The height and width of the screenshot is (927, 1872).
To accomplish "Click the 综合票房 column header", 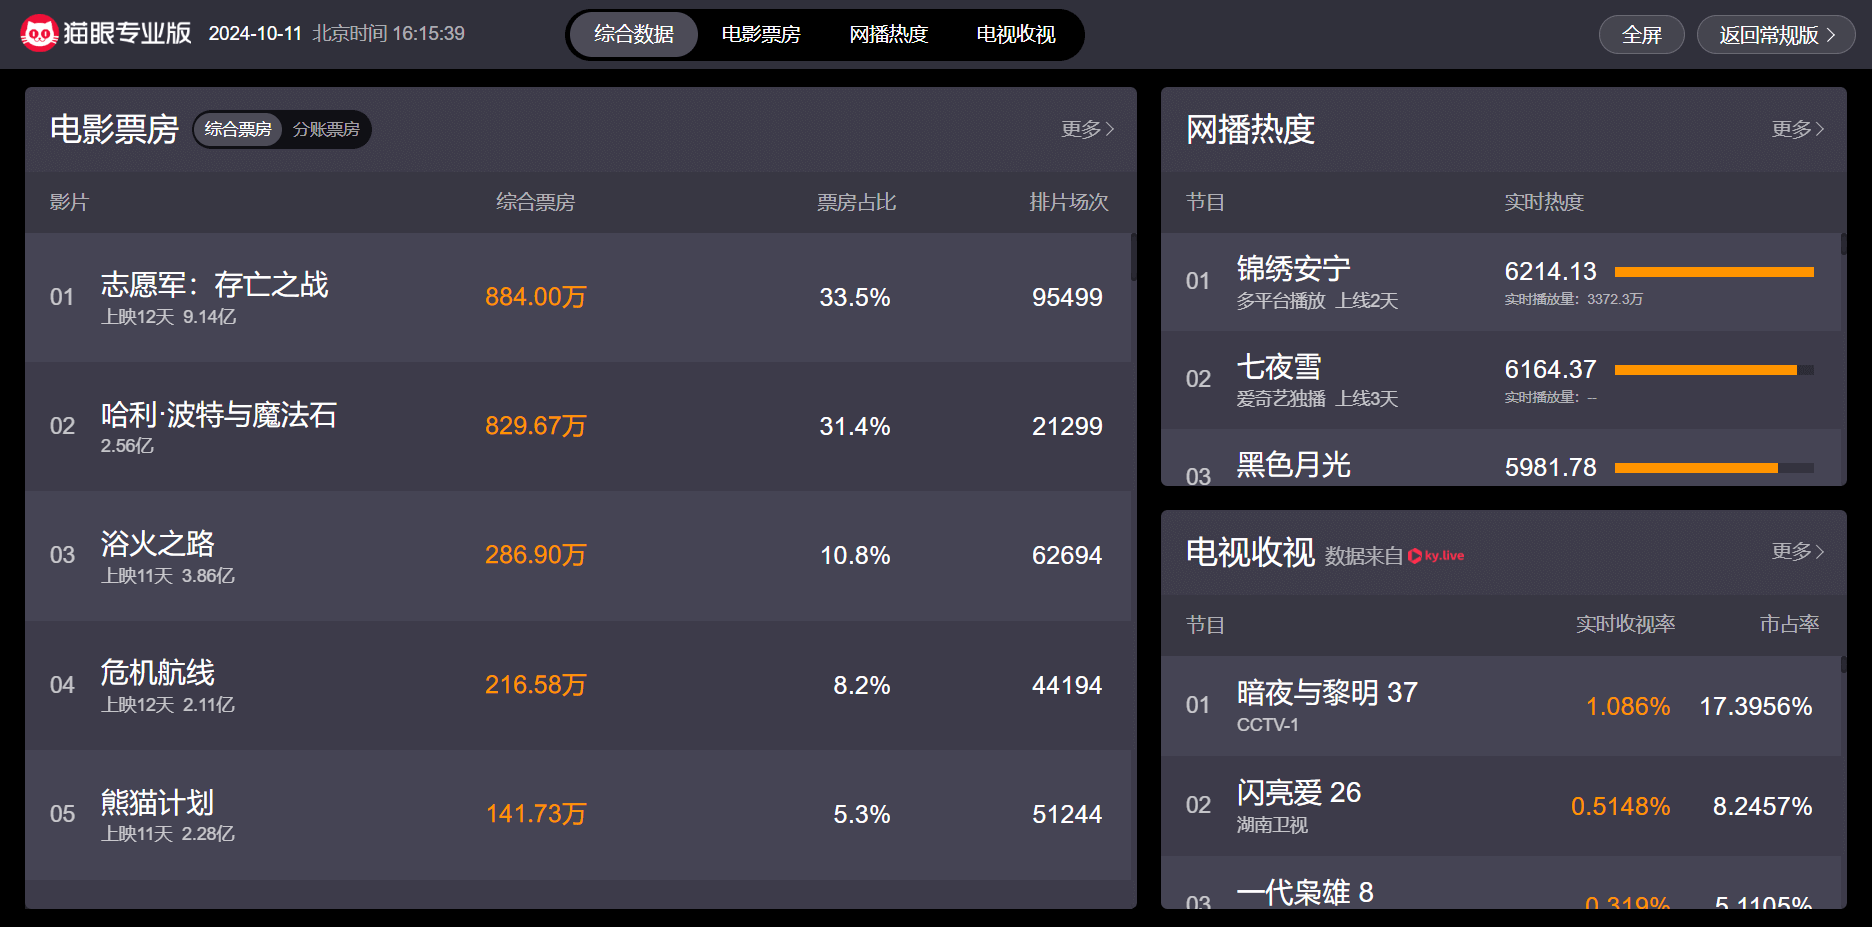I will pyautogui.click(x=536, y=202).
